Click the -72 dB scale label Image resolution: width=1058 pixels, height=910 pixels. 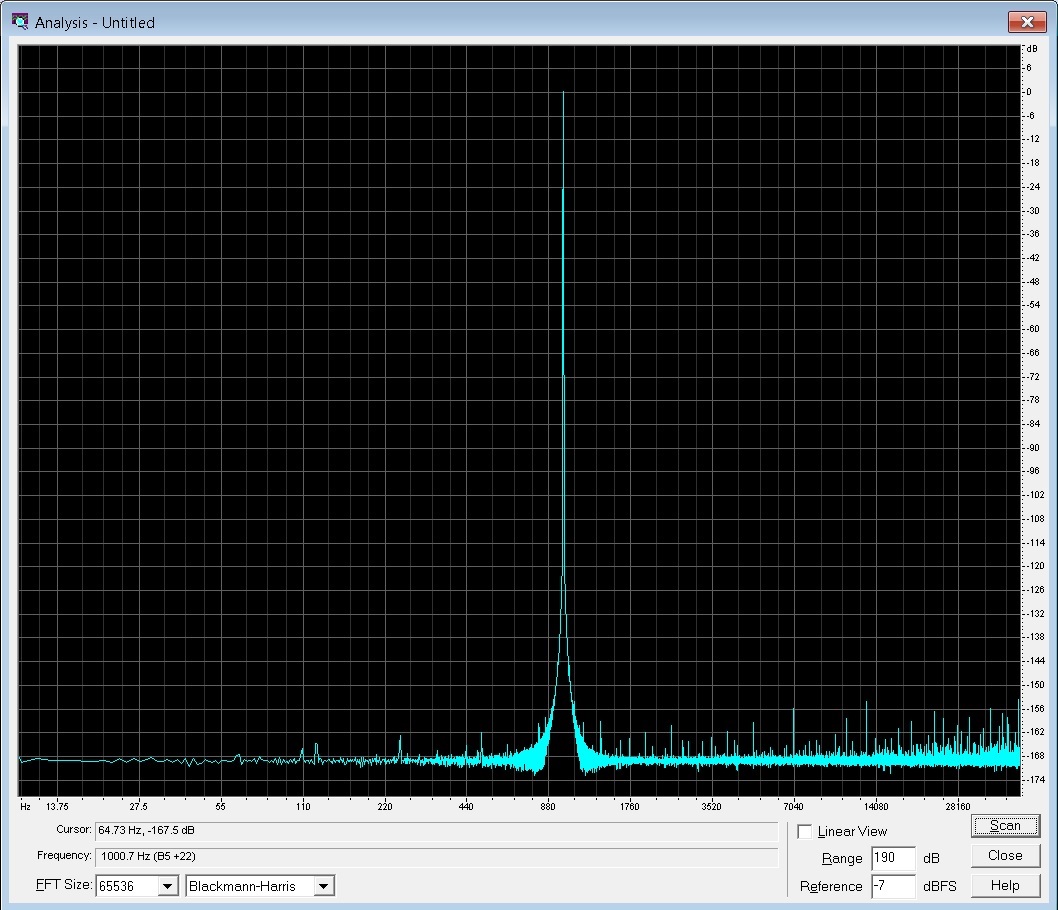pyautogui.click(x=1034, y=376)
